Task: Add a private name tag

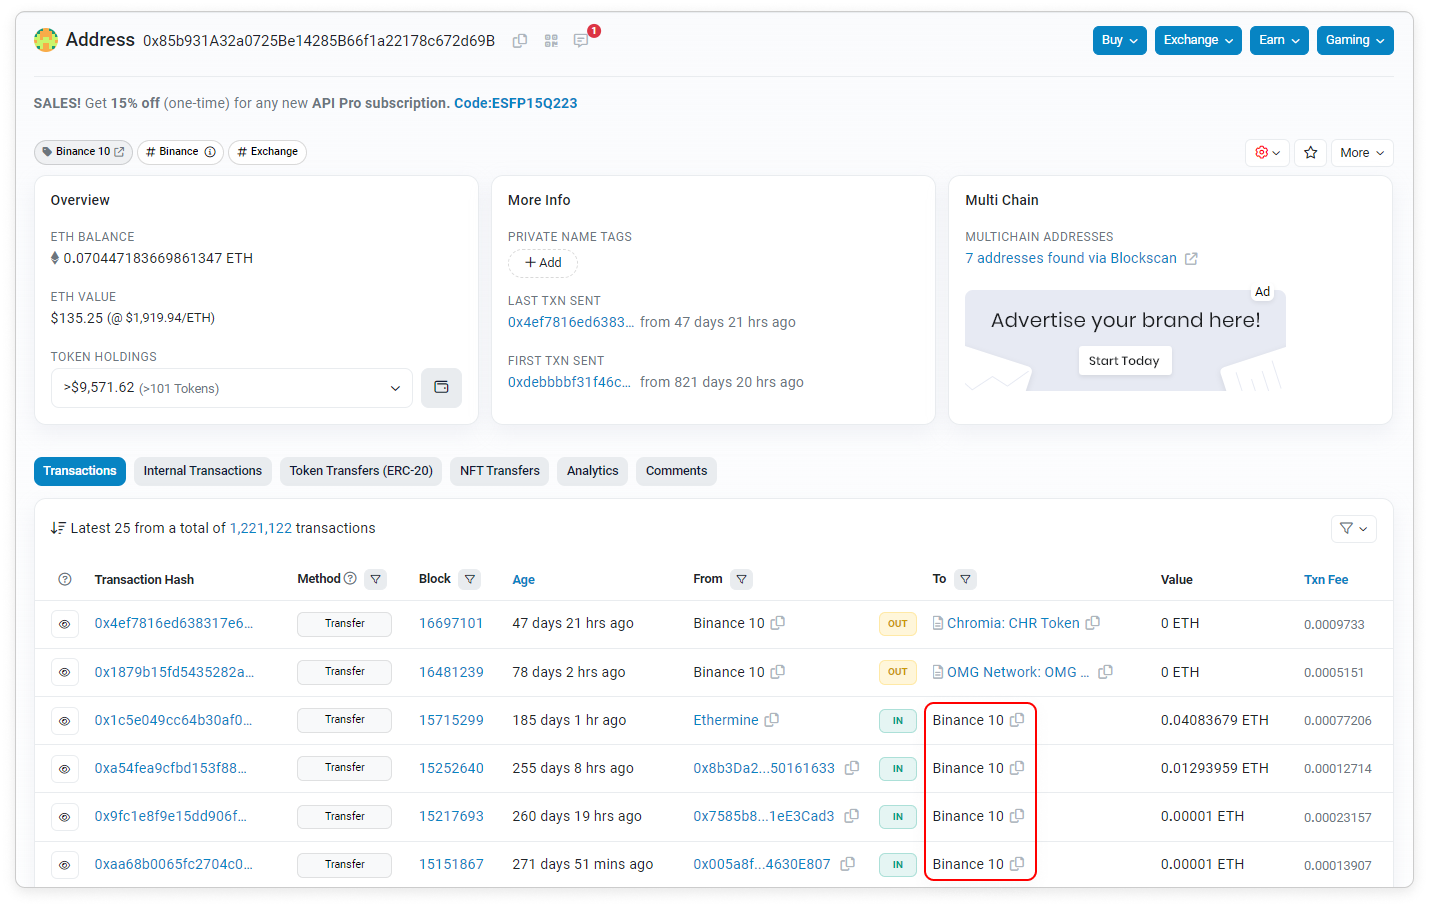Action: tap(543, 263)
